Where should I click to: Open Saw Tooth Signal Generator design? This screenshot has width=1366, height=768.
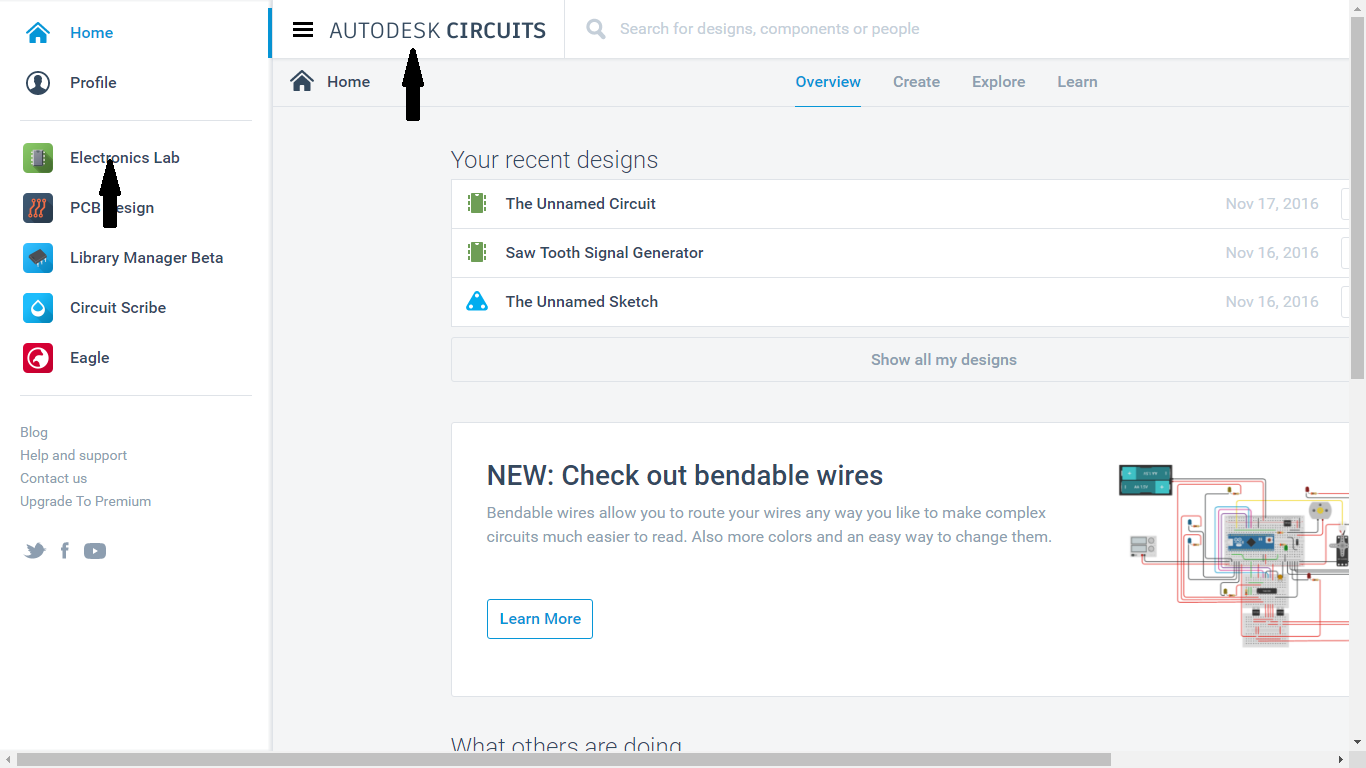click(604, 253)
